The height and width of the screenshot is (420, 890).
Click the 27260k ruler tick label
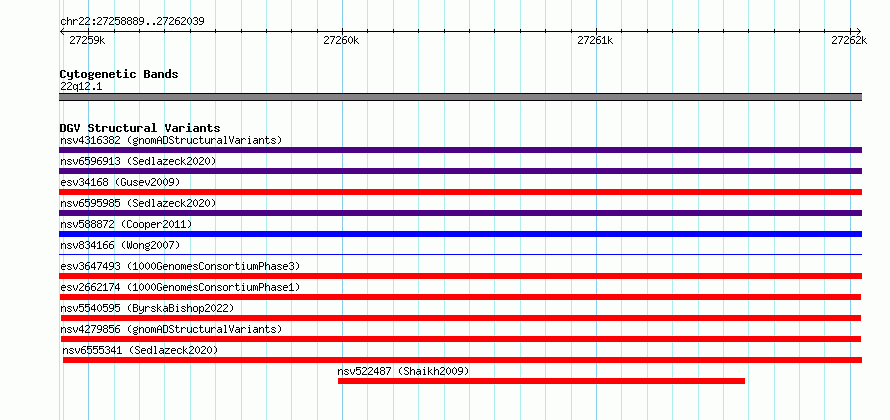[342, 40]
